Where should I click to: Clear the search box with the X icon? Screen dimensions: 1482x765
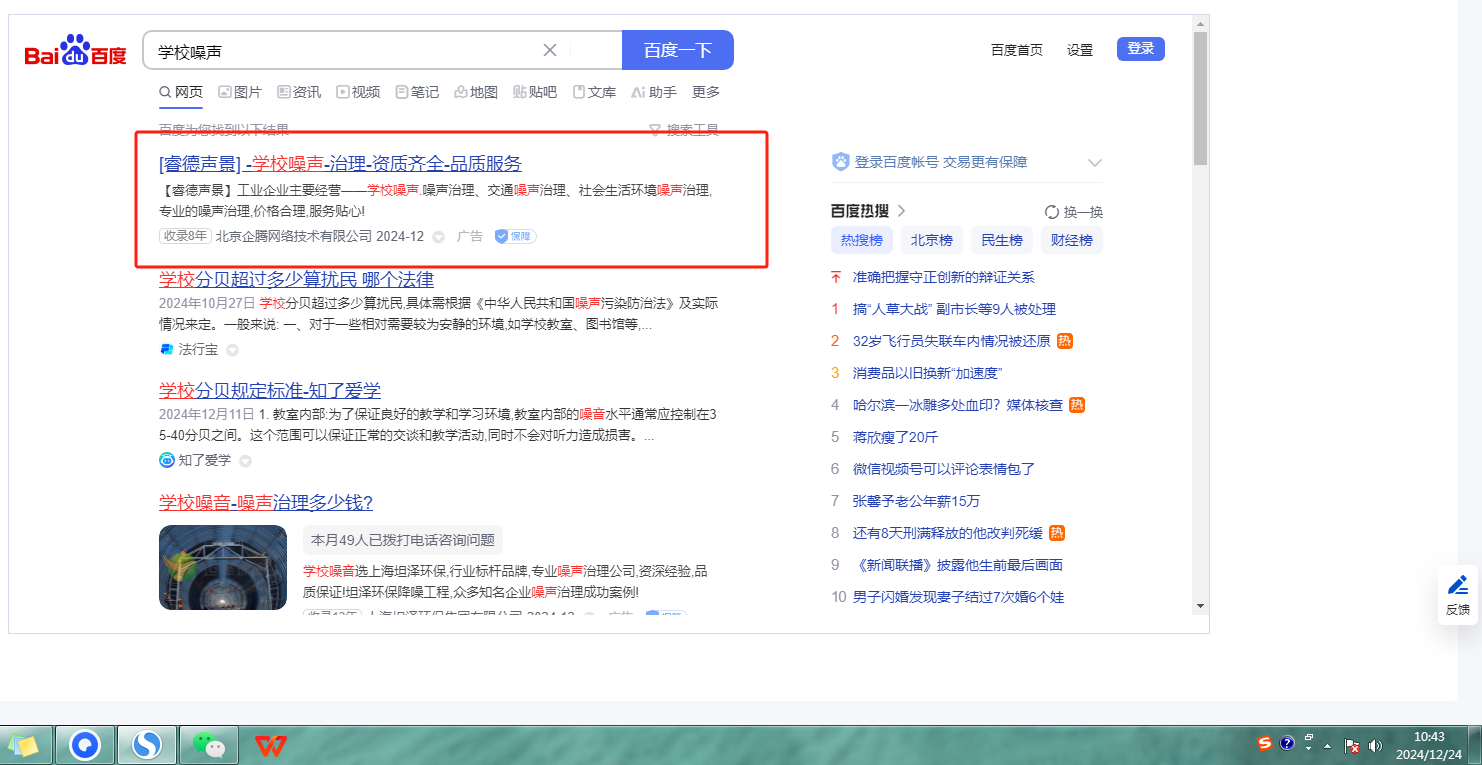click(x=550, y=50)
